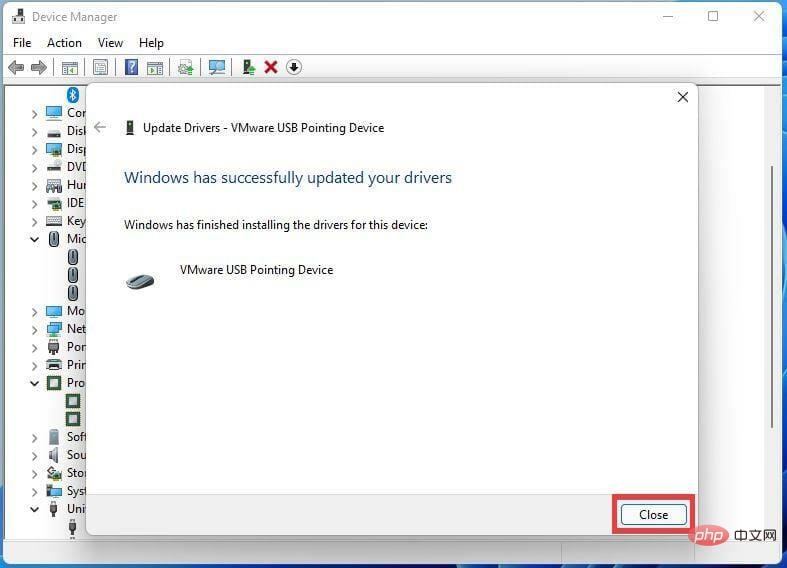Expand the DVD drives node chevron
This screenshot has width=787, height=568.
(x=34, y=168)
